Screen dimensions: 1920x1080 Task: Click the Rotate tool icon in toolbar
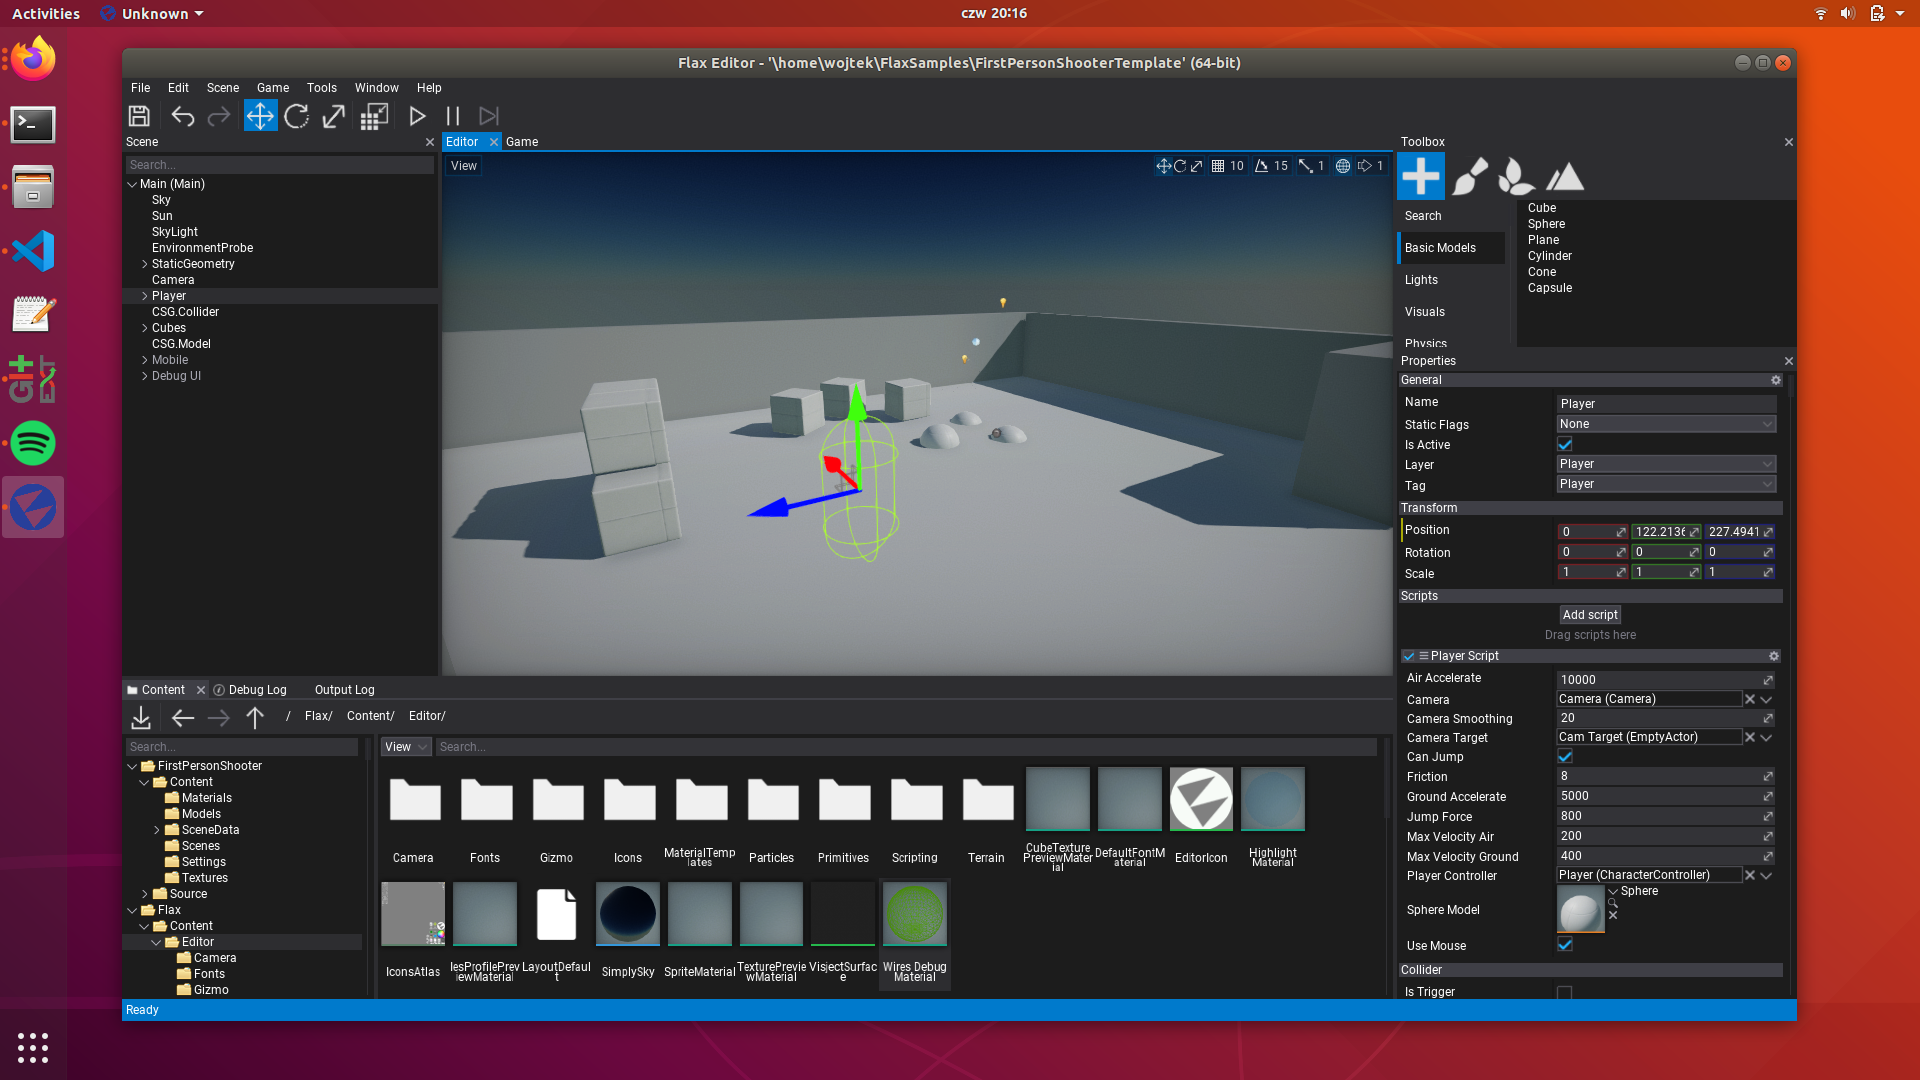tap(297, 116)
